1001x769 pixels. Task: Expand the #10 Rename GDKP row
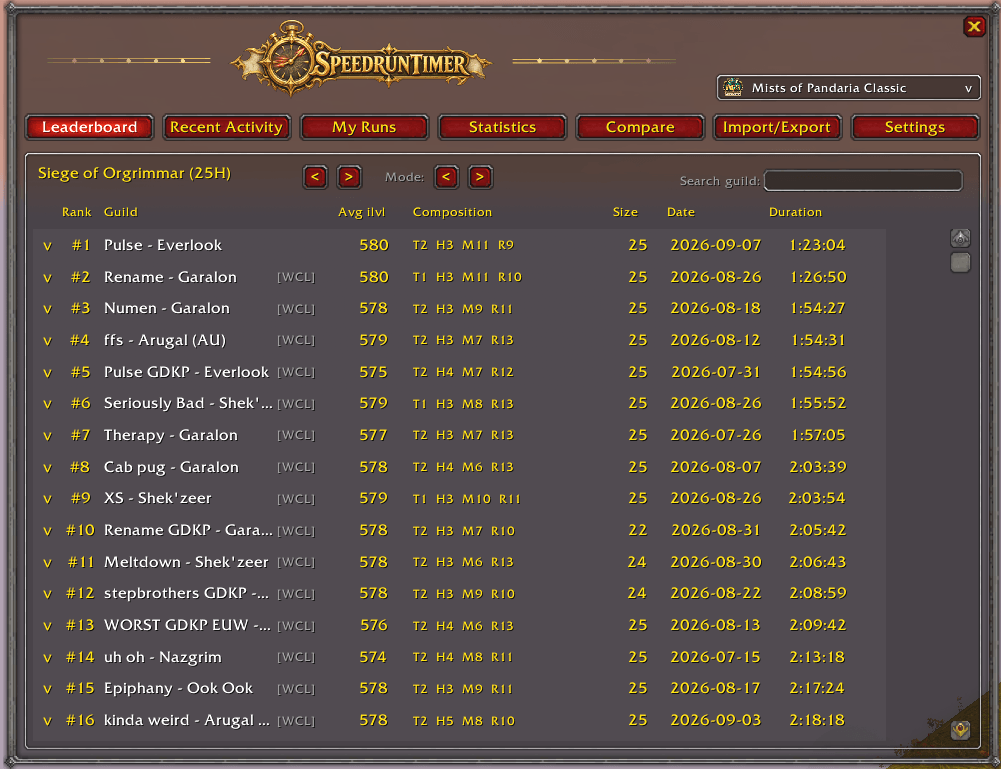coord(47,531)
